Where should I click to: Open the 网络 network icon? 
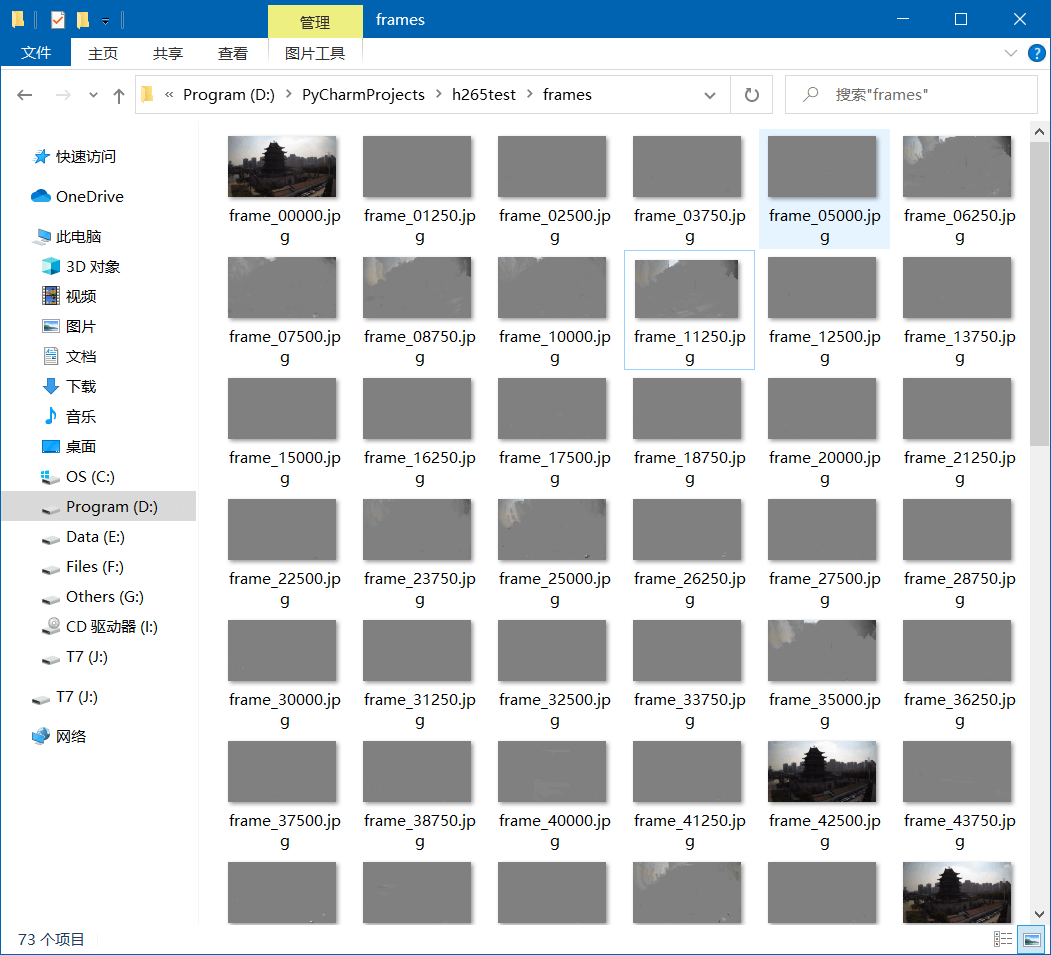(x=41, y=736)
